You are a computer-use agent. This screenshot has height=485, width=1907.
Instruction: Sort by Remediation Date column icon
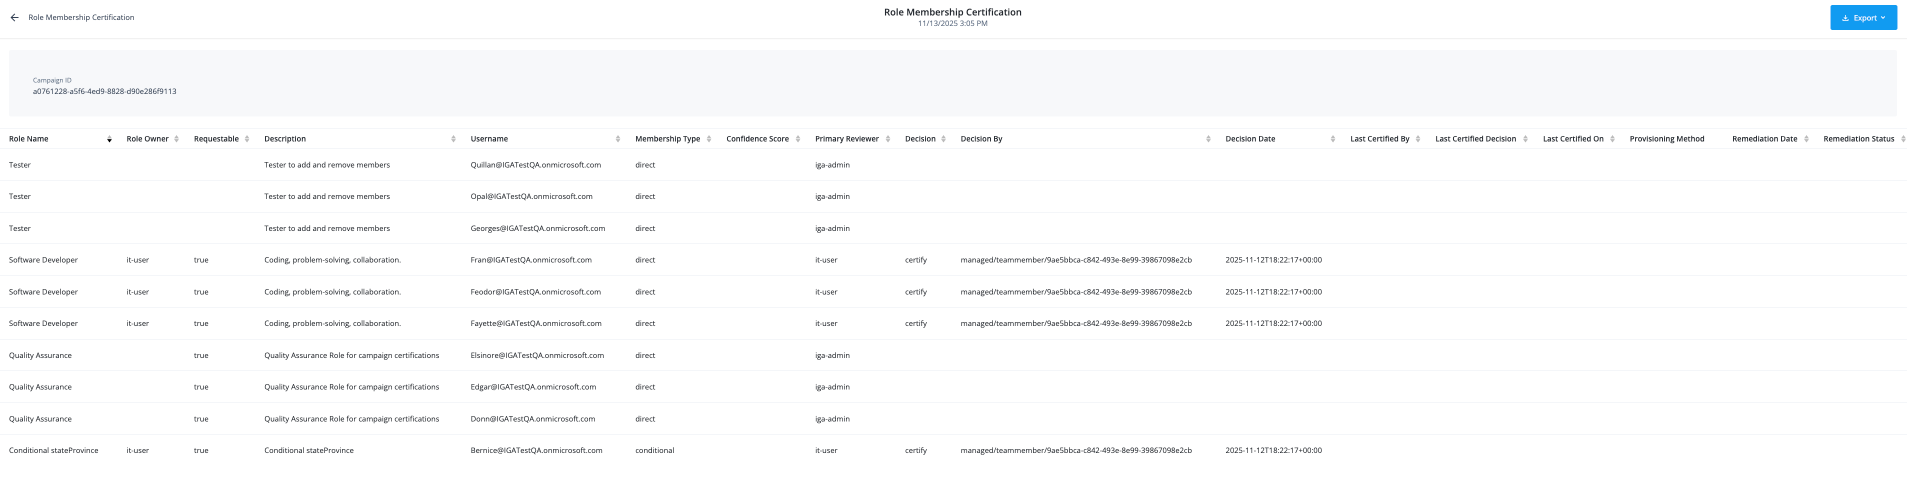coord(1807,139)
